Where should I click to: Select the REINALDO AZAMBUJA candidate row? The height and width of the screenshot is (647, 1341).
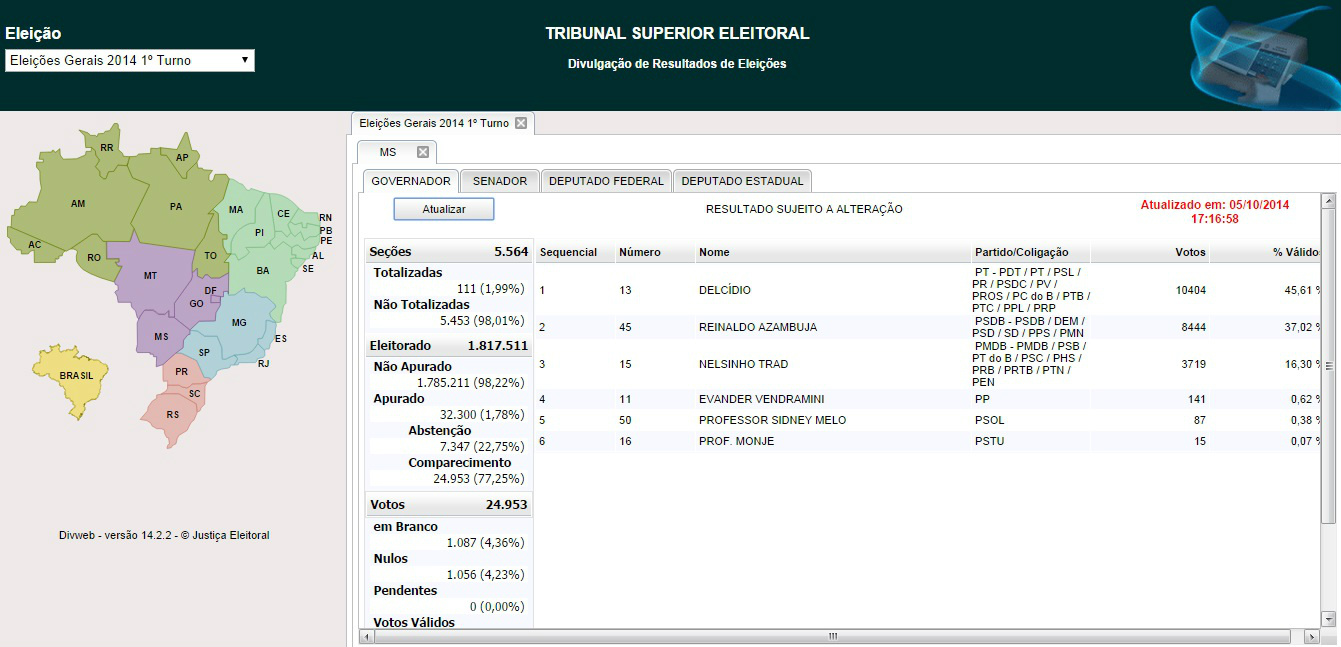927,327
